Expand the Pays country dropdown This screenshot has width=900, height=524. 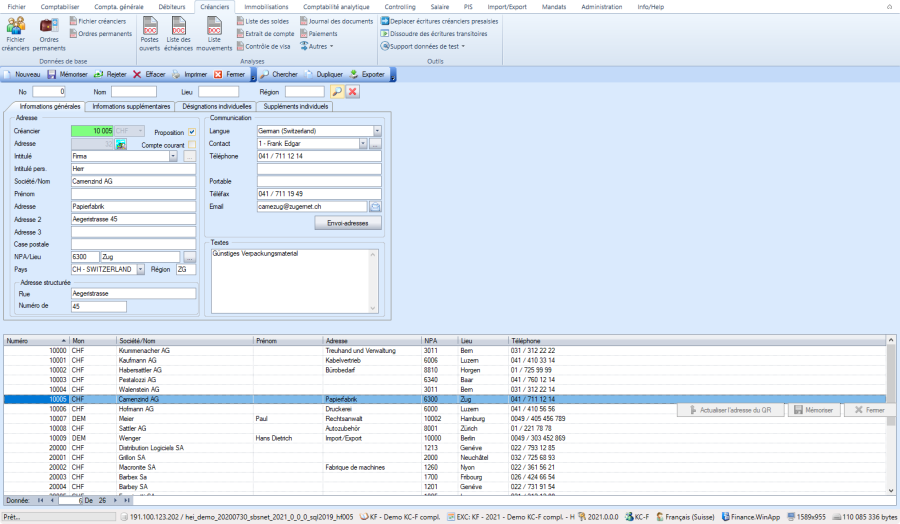[x=141, y=269]
